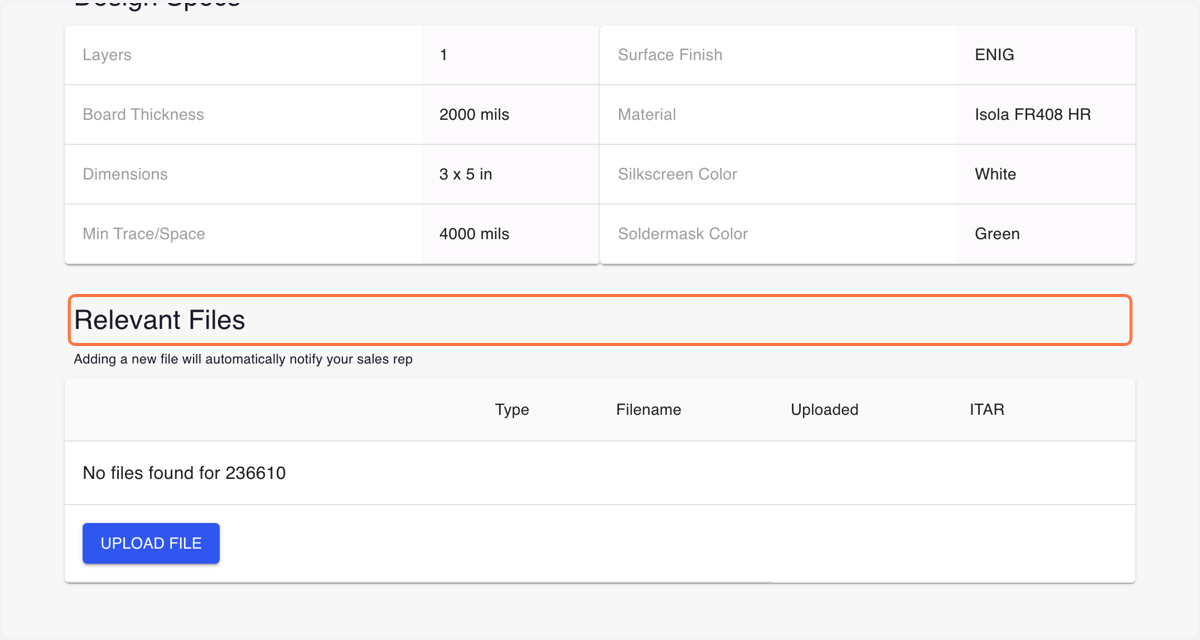Select the 4000 mils value
The width and height of the screenshot is (1200, 640).
(475, 234)
